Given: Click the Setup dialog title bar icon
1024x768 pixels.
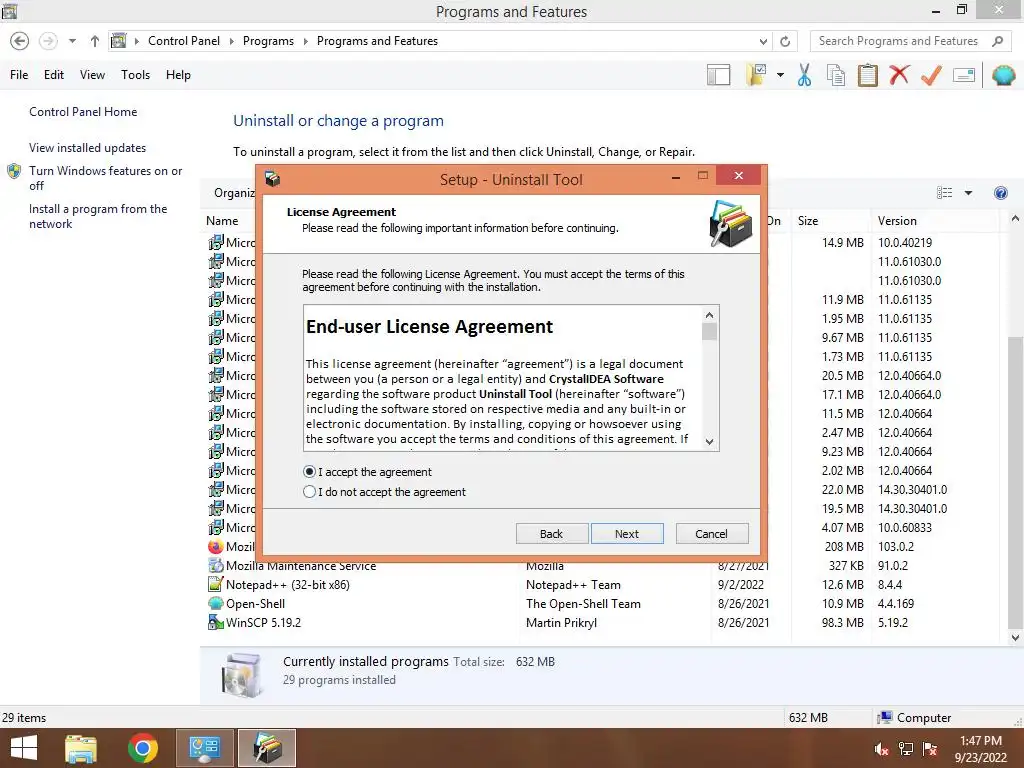Looking at the screenshot, I should pyautogui.click(x=273, y=178).
